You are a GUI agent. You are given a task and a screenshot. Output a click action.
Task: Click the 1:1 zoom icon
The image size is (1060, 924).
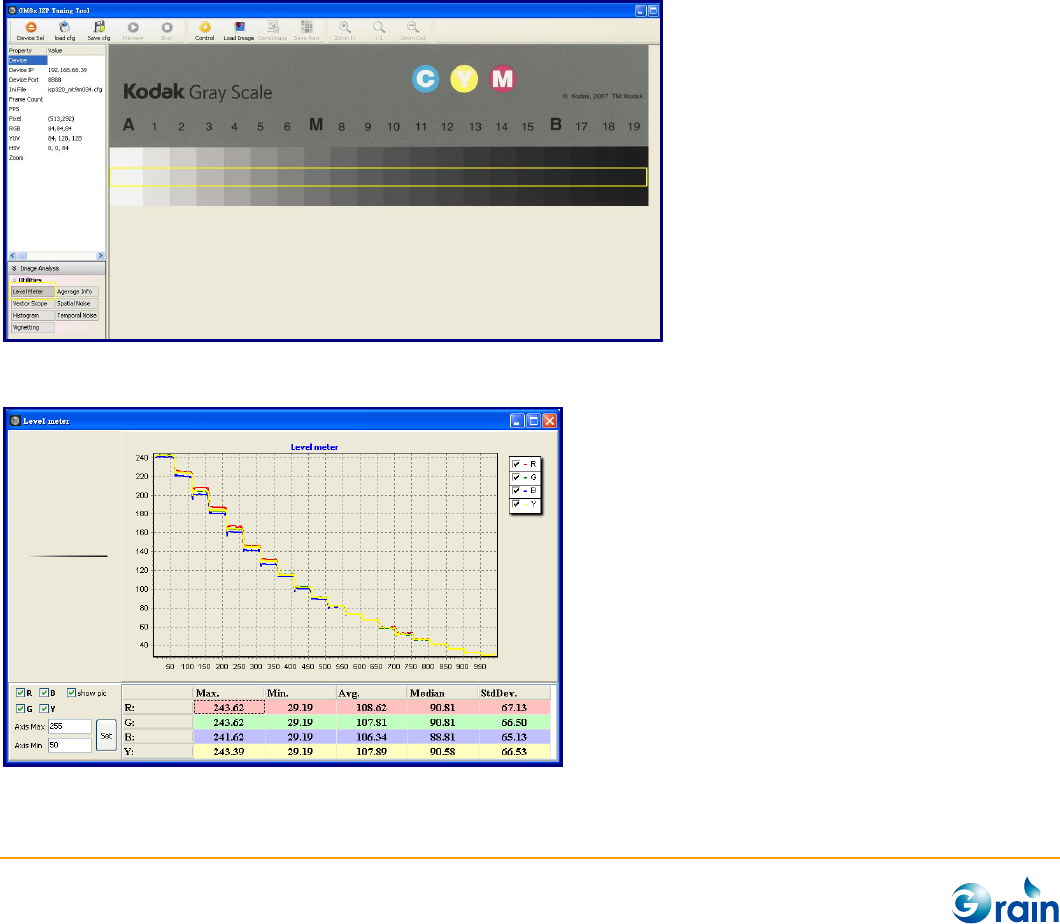pos(379,31)
